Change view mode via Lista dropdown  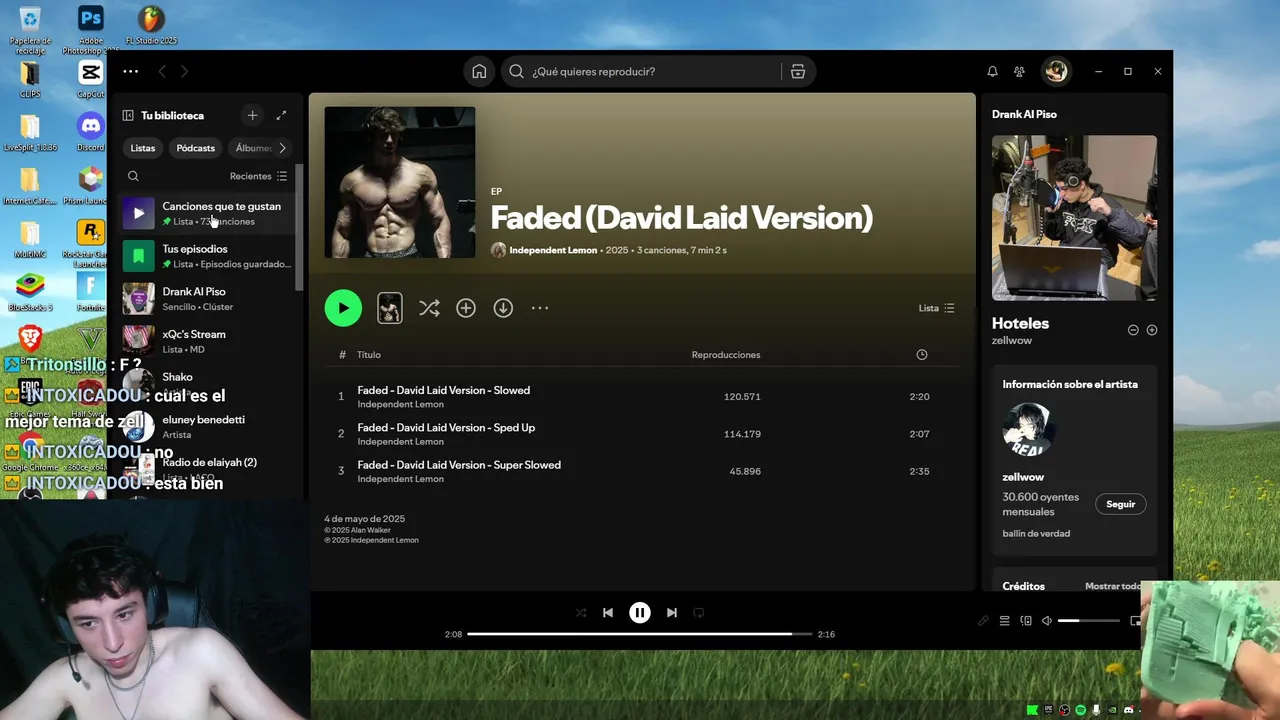point(937,308)
